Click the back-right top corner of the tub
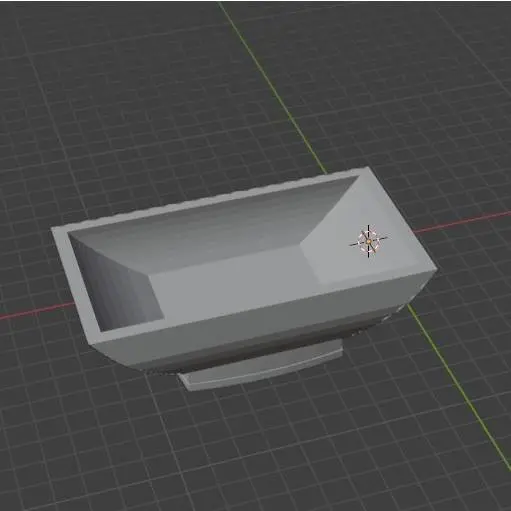This screenshot has height=511, width=511. [368, 169]
